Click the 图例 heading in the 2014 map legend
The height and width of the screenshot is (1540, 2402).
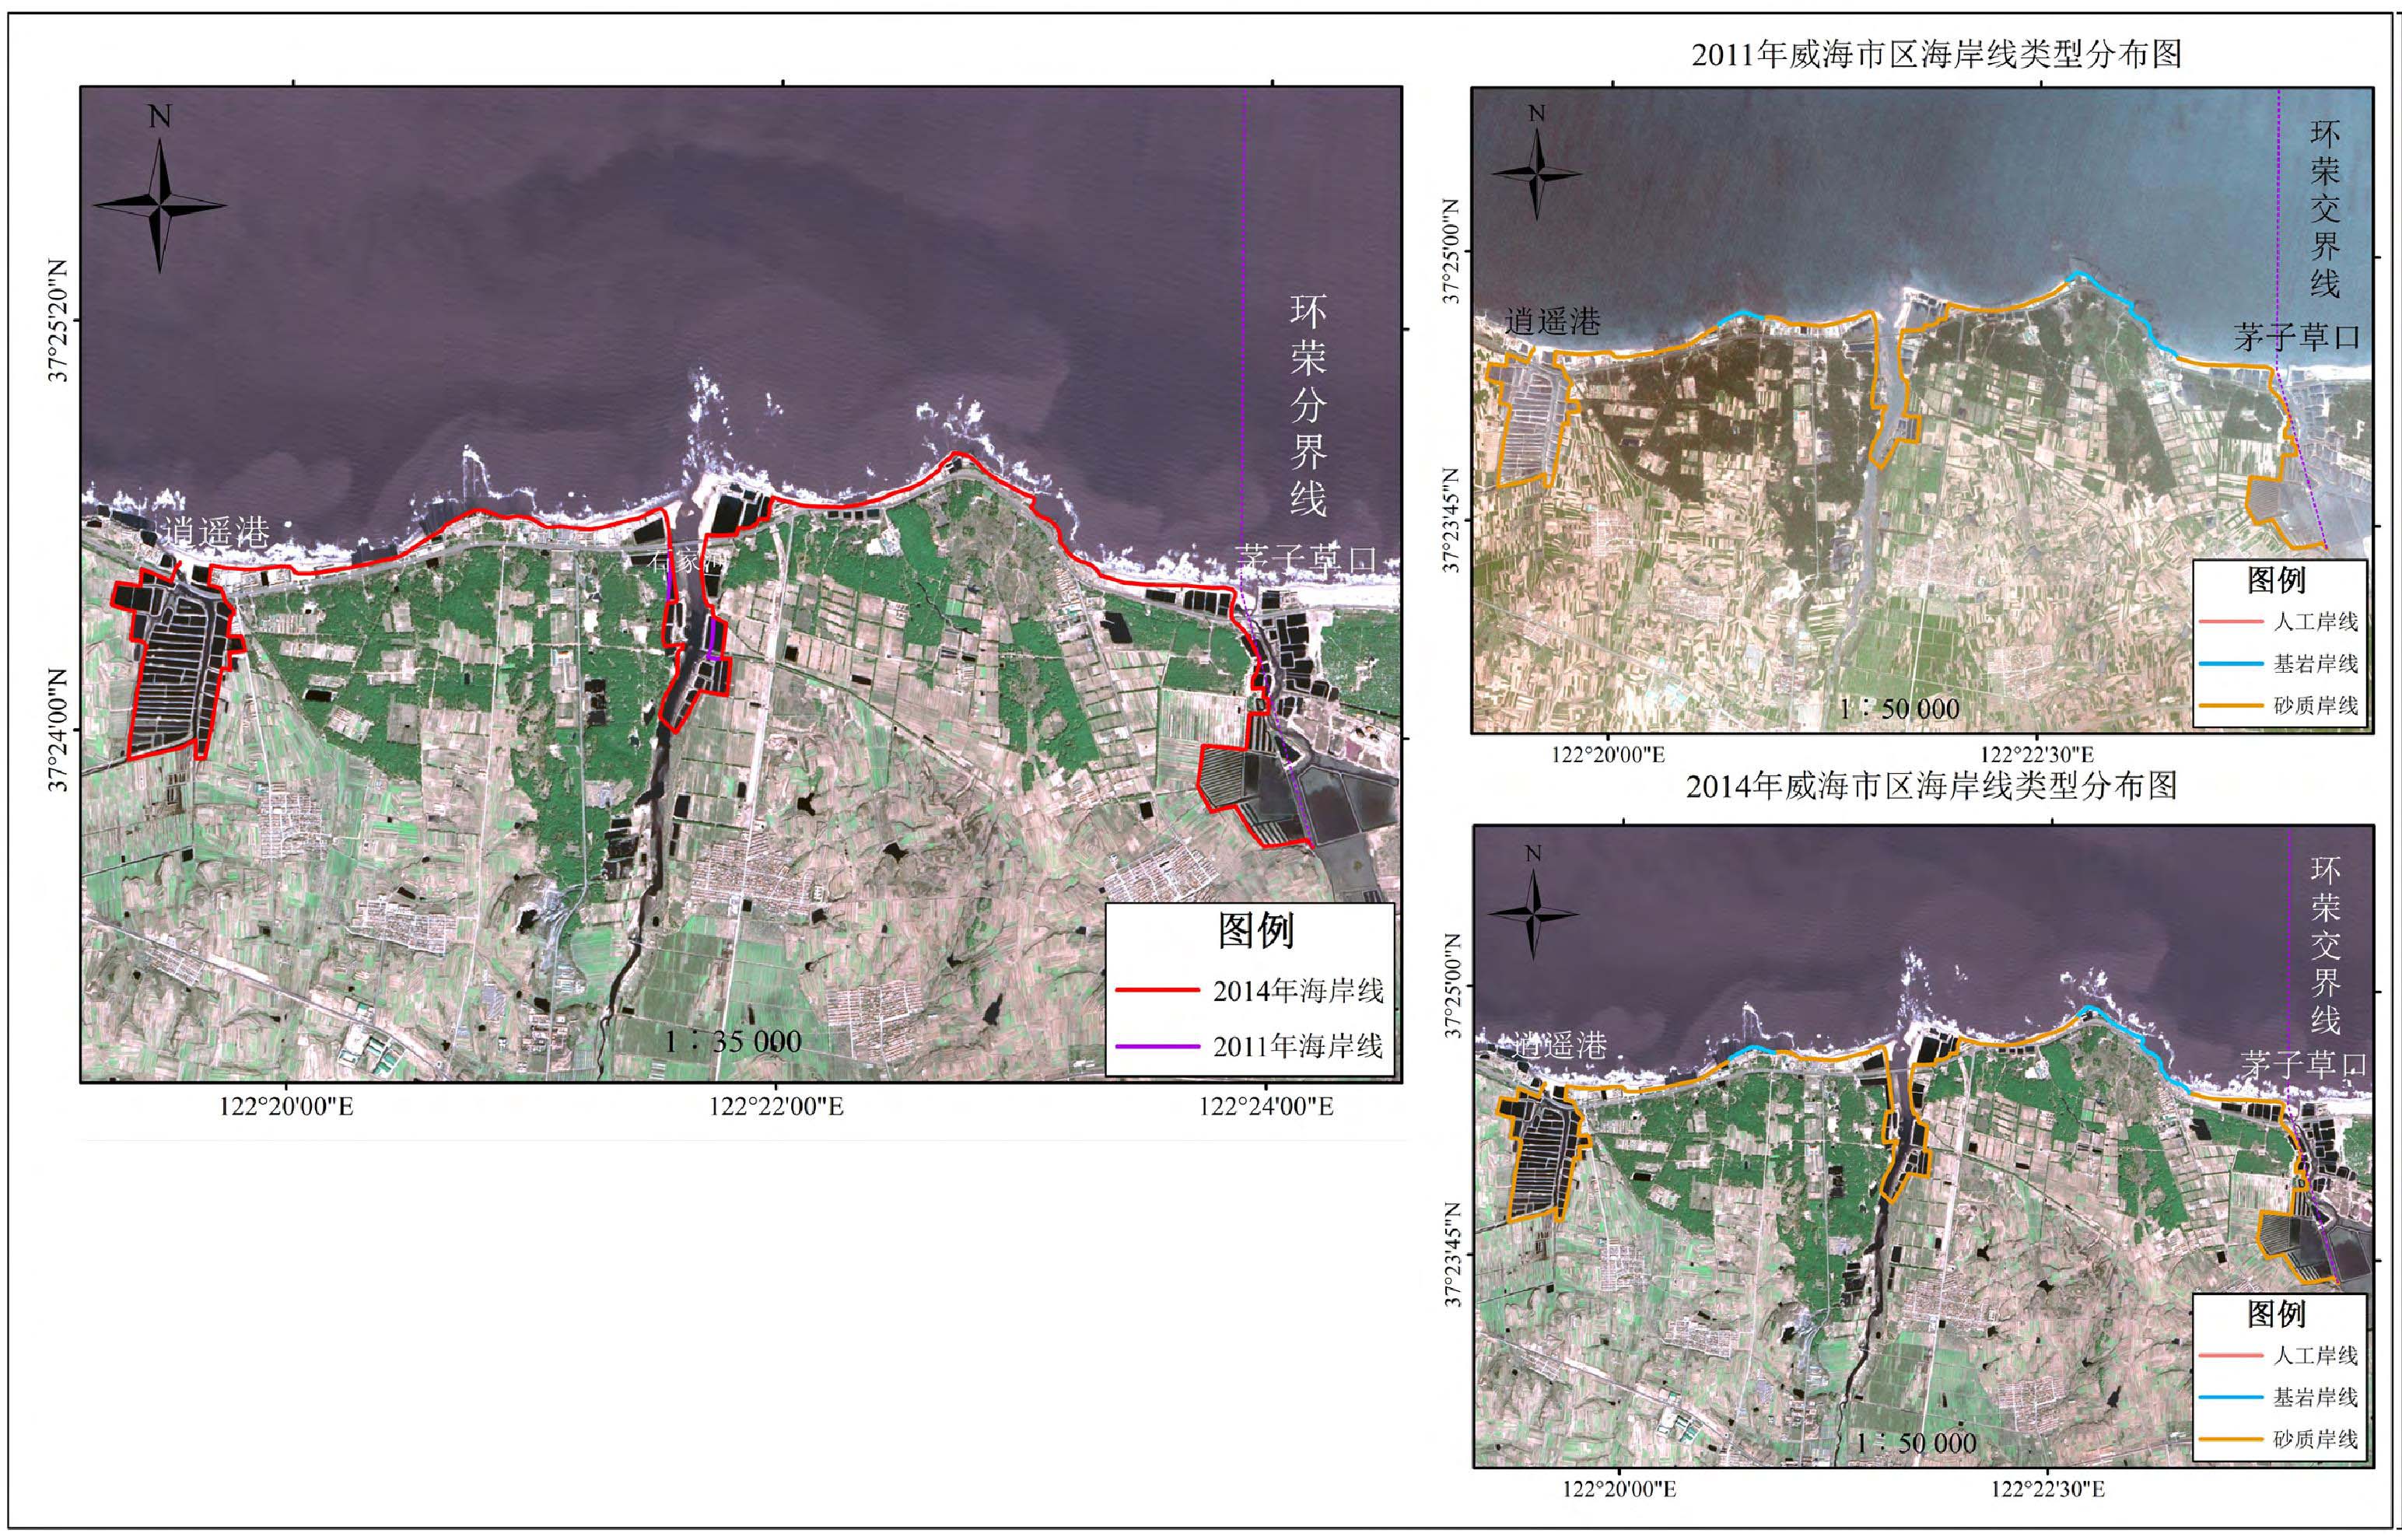coord(2277,1314)
